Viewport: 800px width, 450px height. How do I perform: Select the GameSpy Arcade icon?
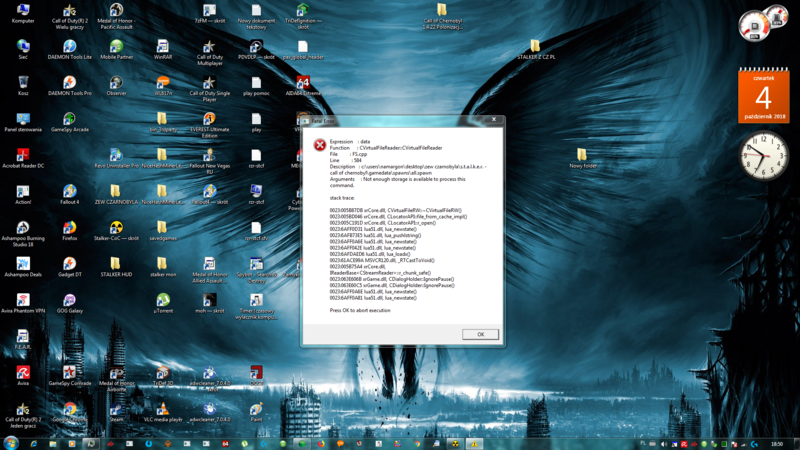coord(70,122)
